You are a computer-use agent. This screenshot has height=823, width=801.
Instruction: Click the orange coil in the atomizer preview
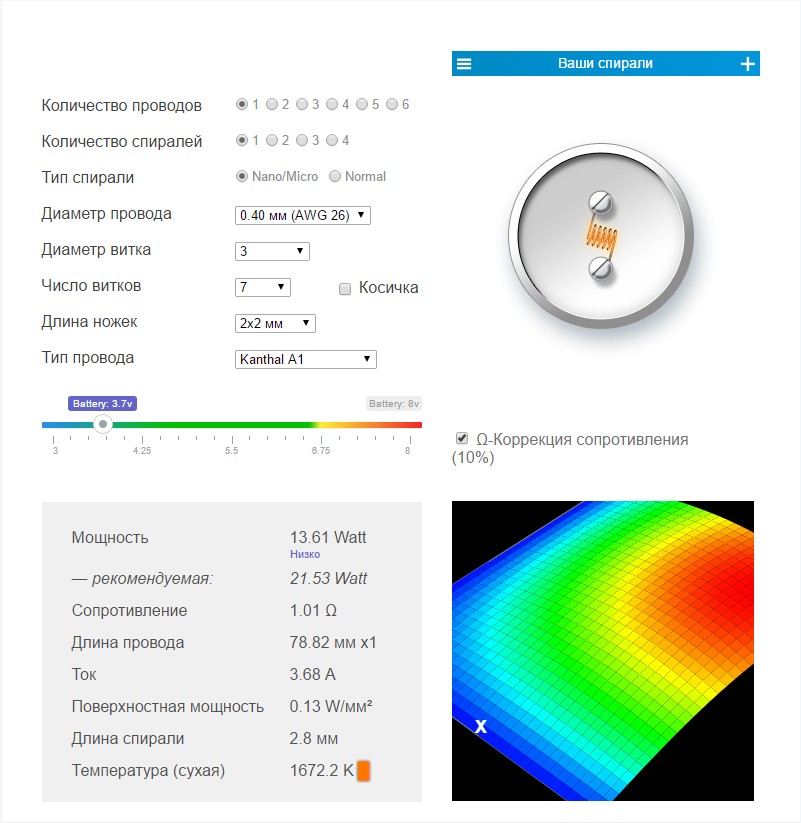coord(600,235)
